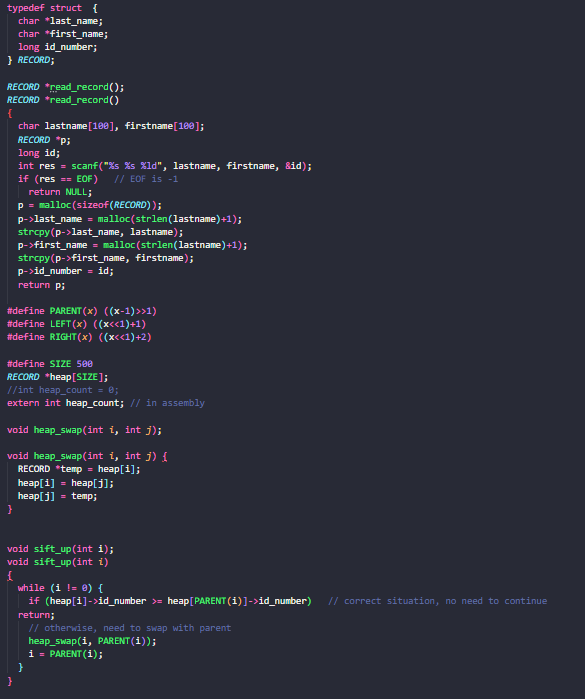585x699 pixels.
Task: Click the 'char lastname[100], firstname[100];' line
Action: click(111, 126)
